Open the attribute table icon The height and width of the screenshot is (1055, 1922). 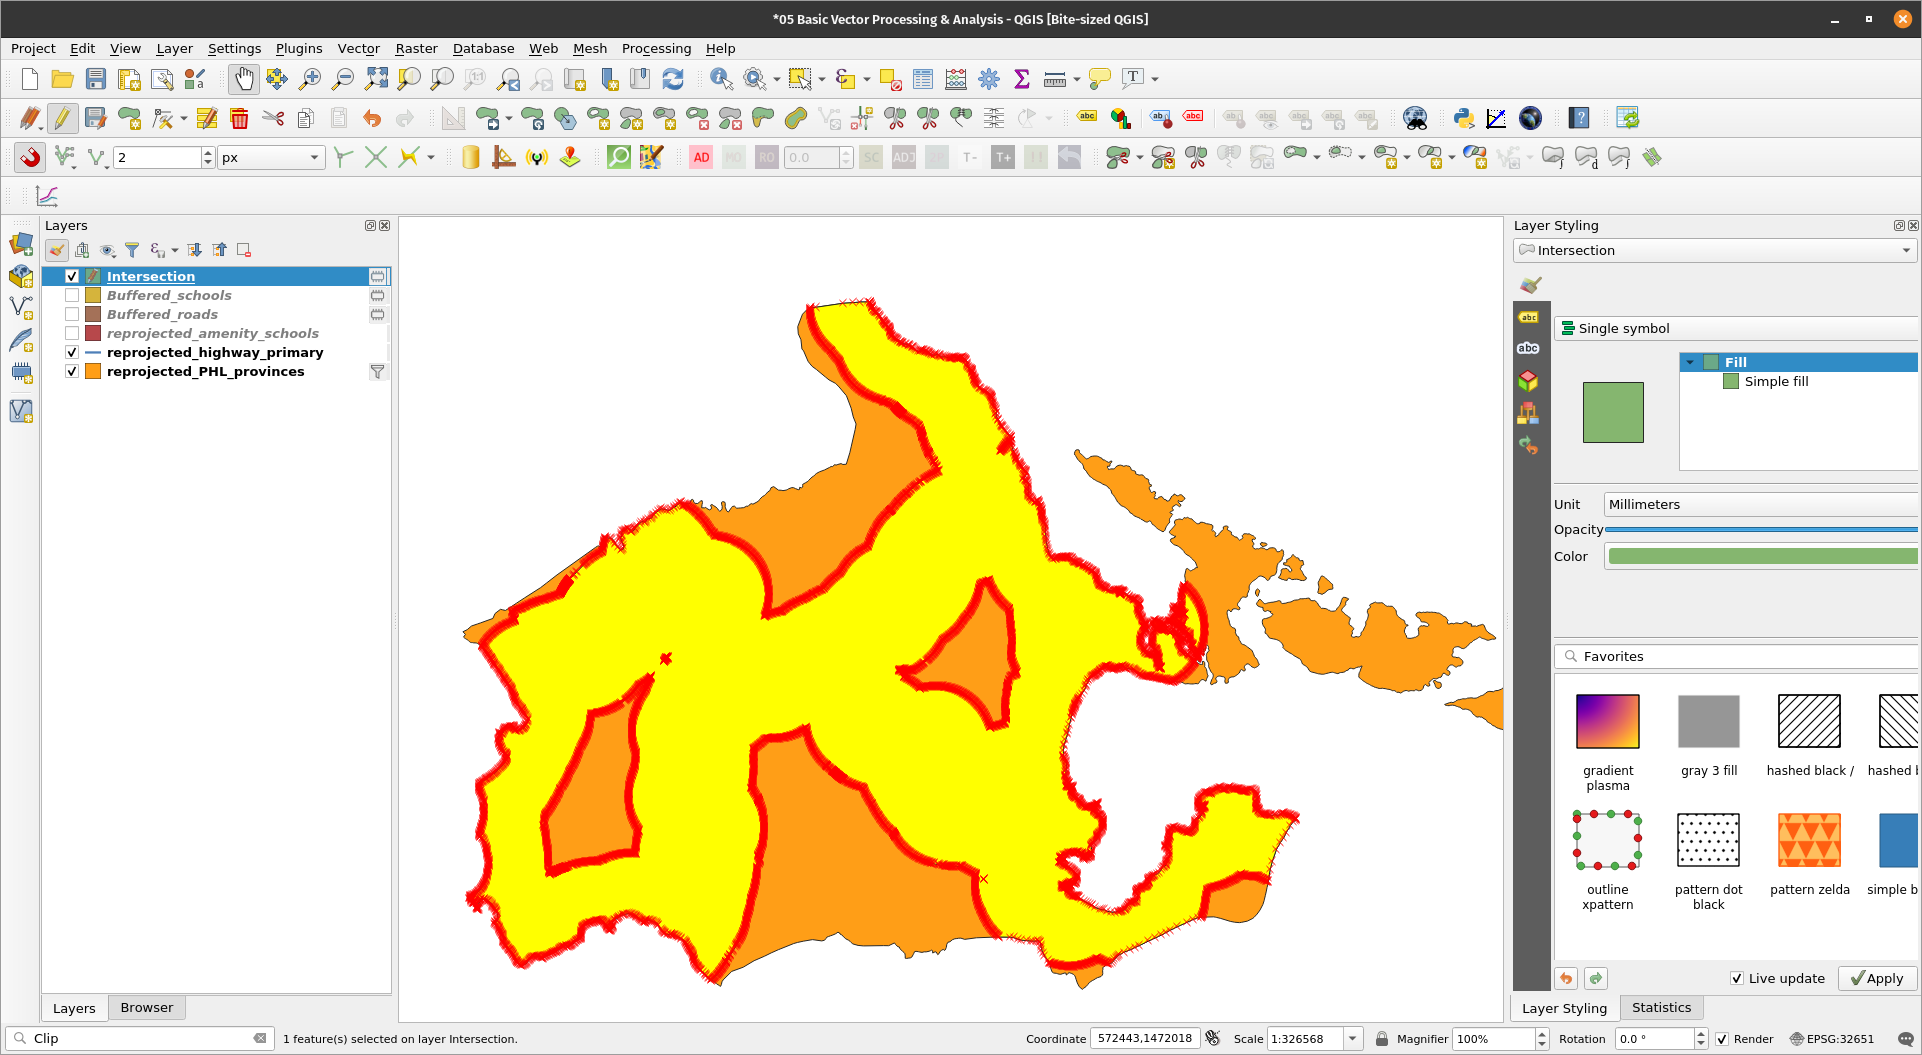tap(922, 79)
